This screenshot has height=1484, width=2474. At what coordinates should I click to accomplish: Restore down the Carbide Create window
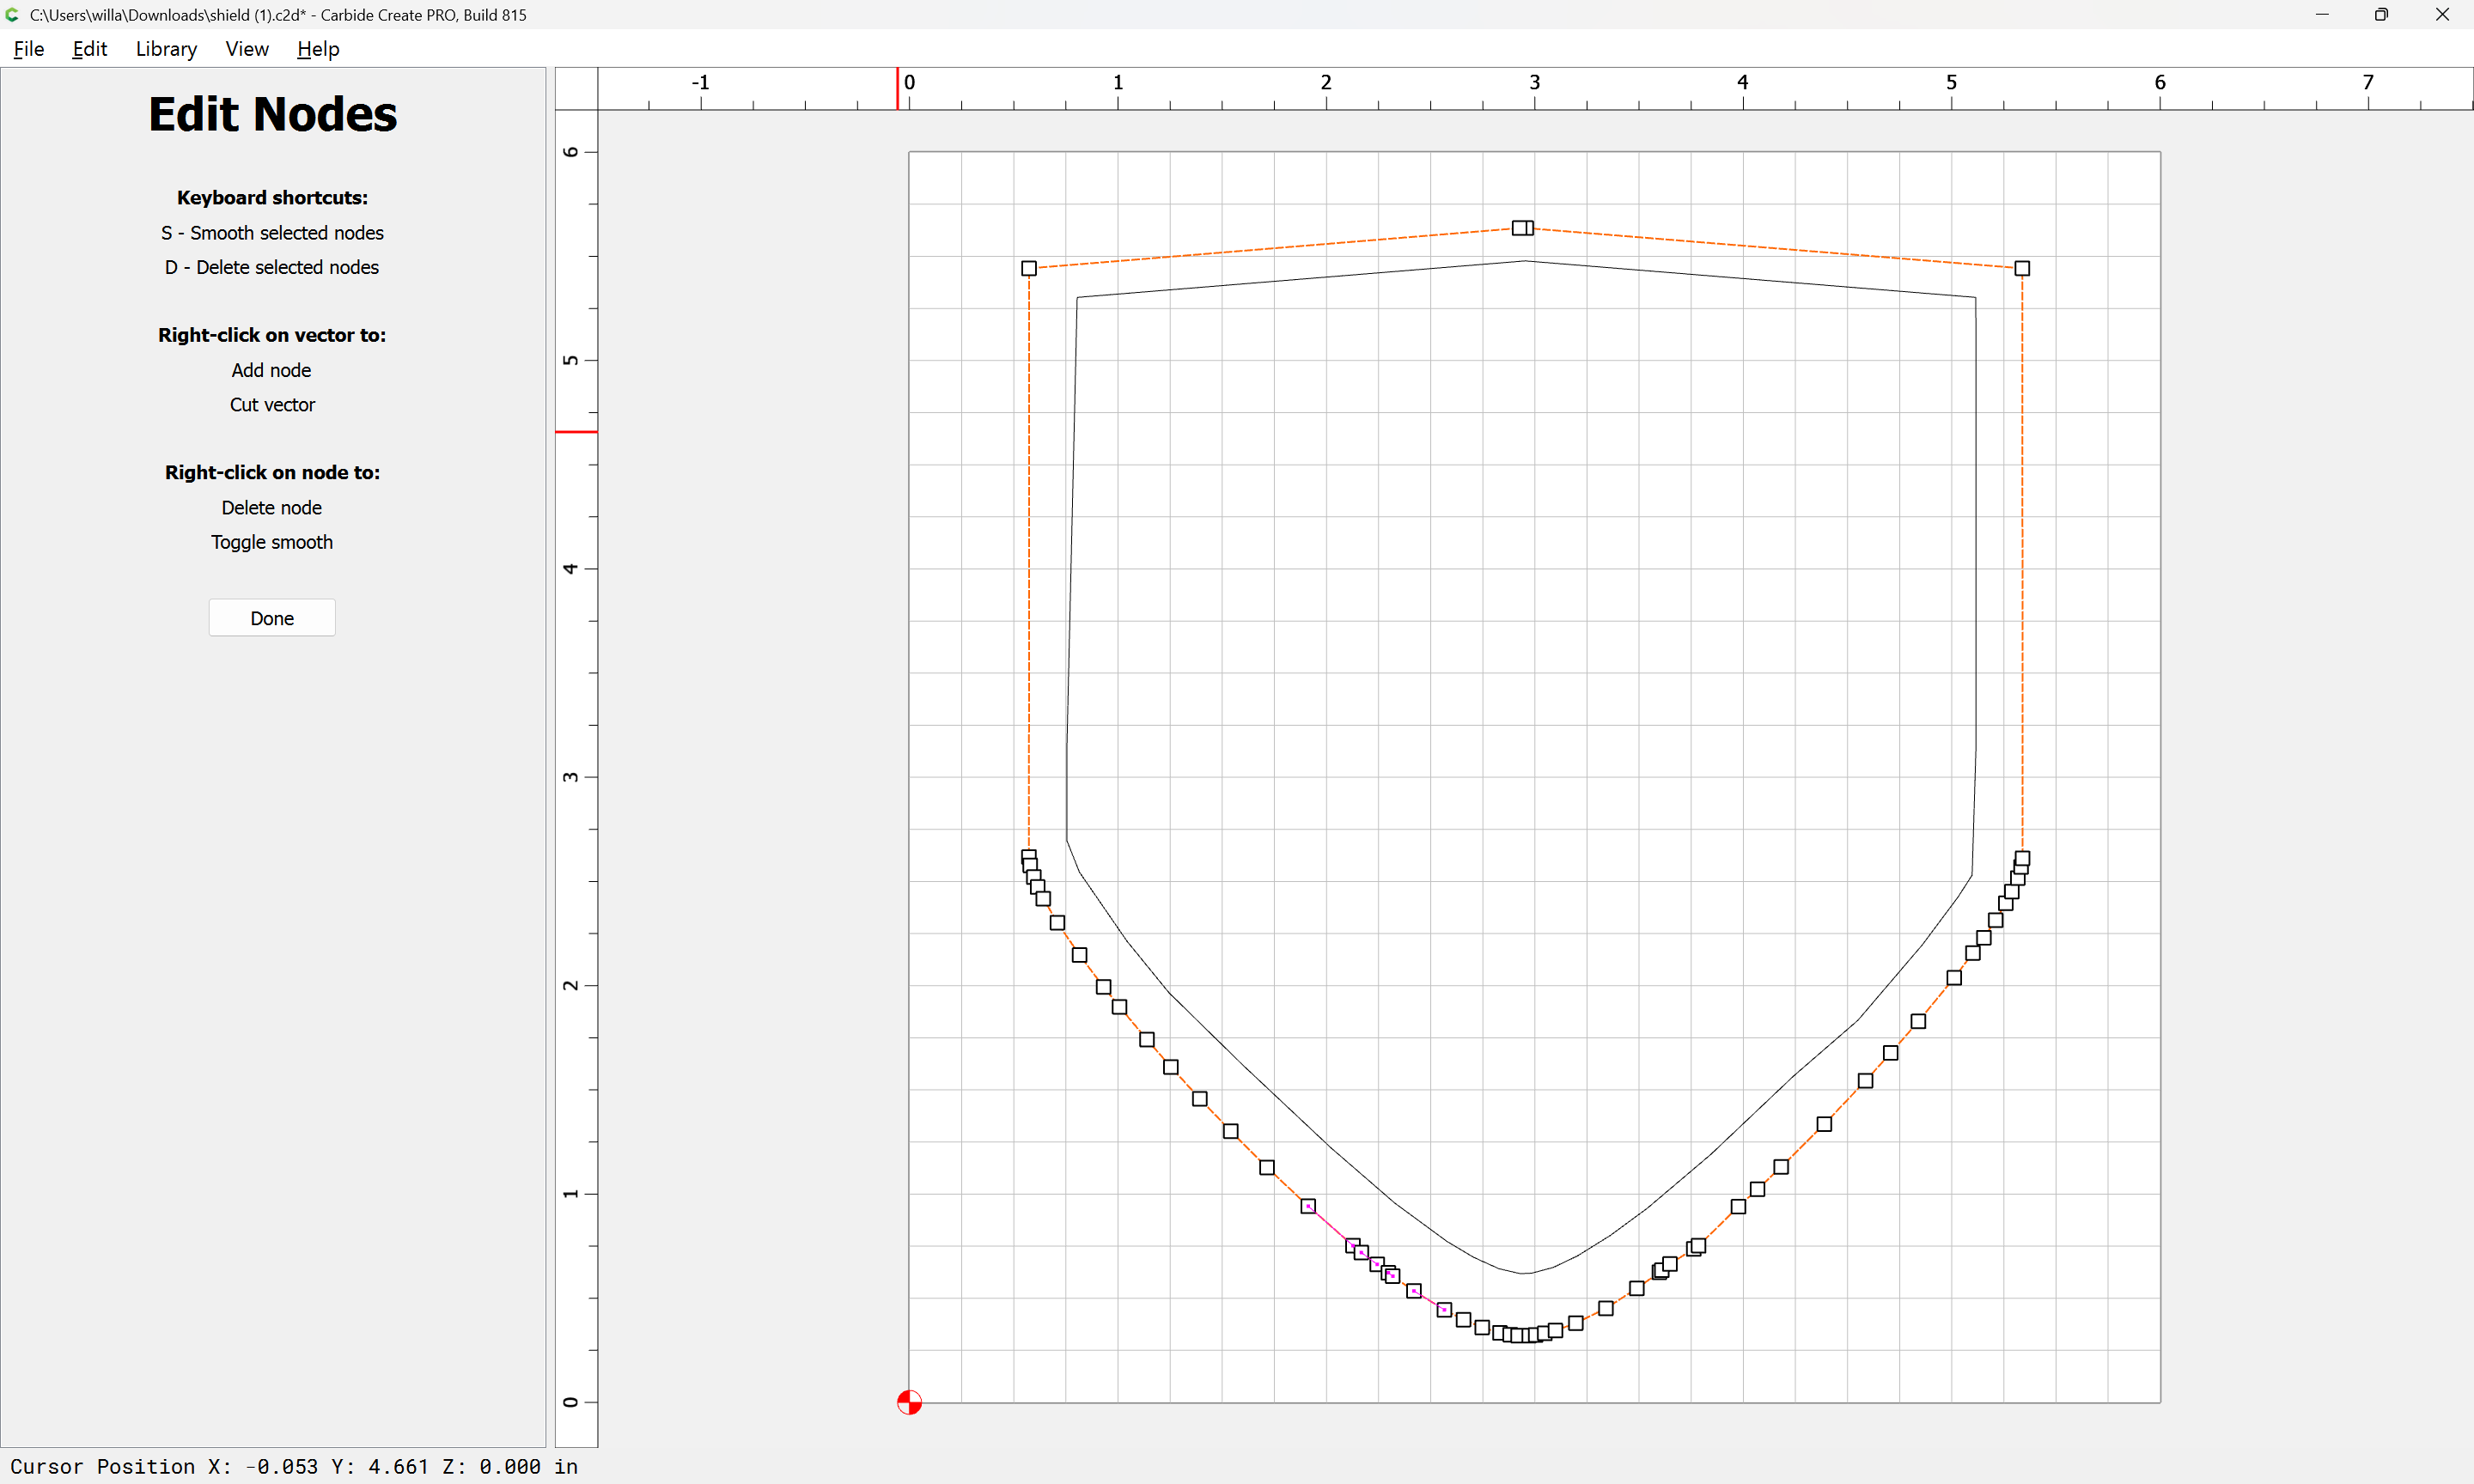tap(2382, 15)
